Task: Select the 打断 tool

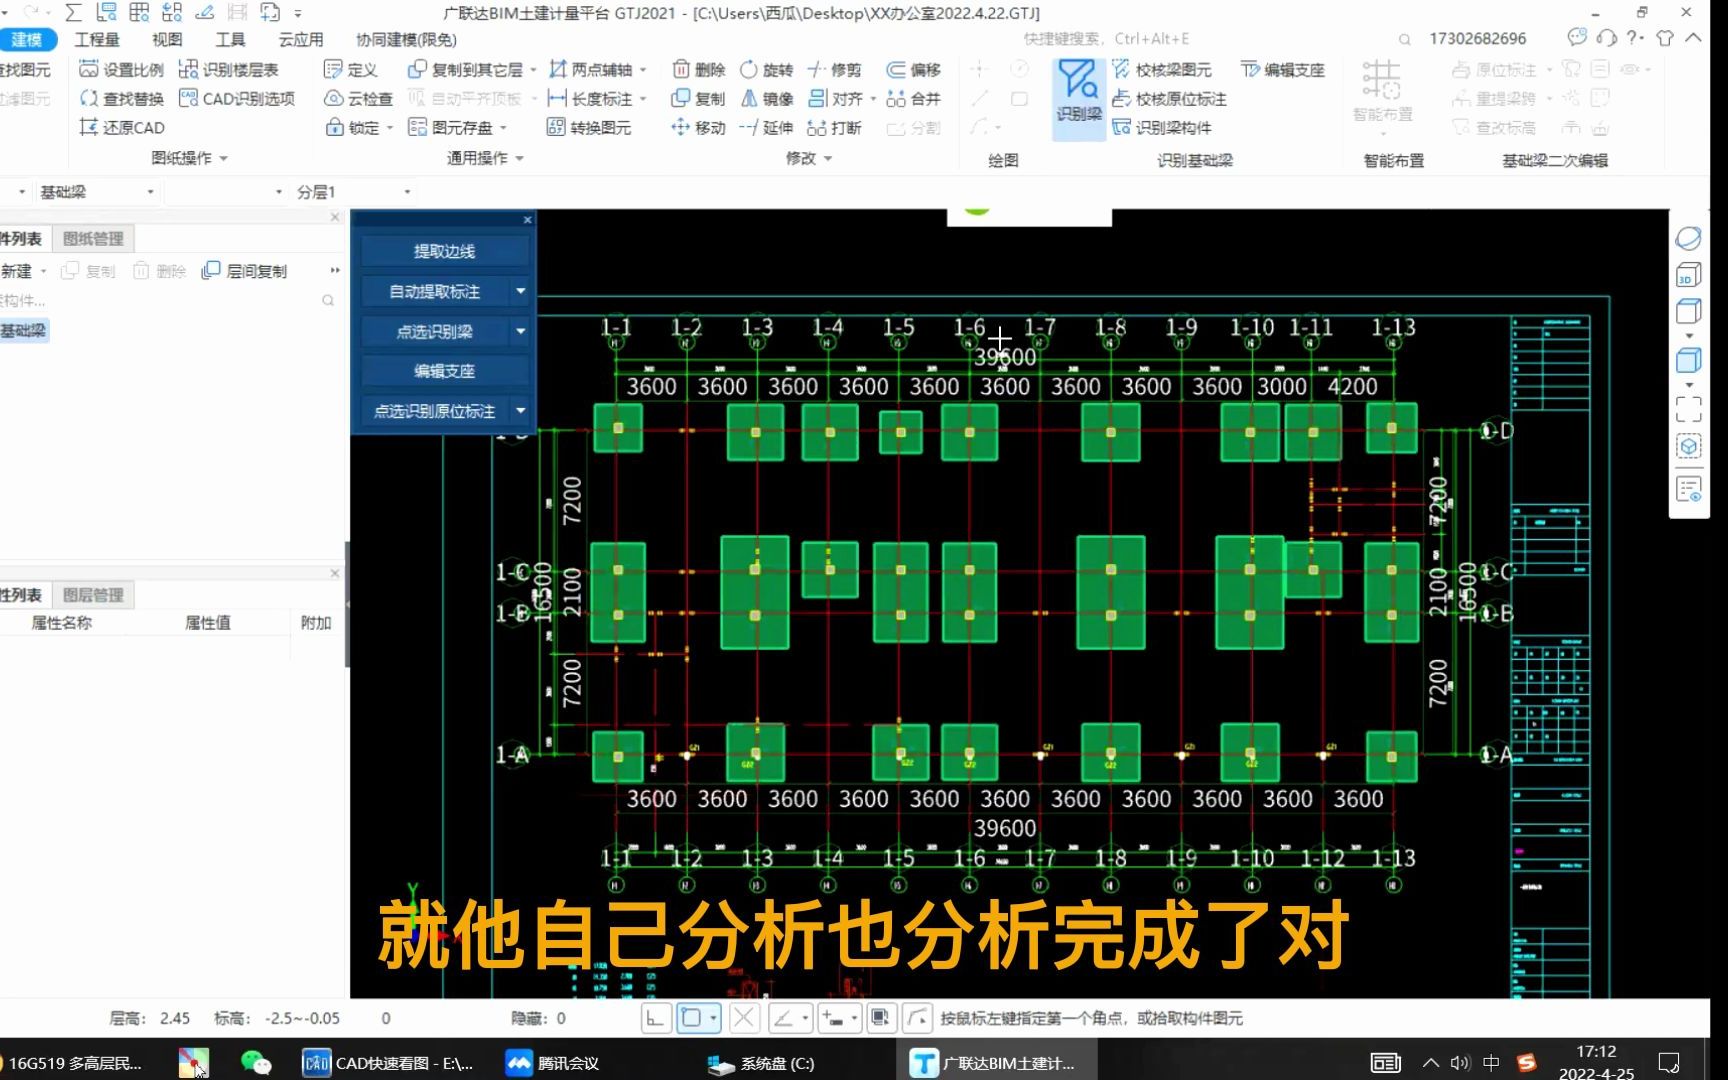Action: 834,127
